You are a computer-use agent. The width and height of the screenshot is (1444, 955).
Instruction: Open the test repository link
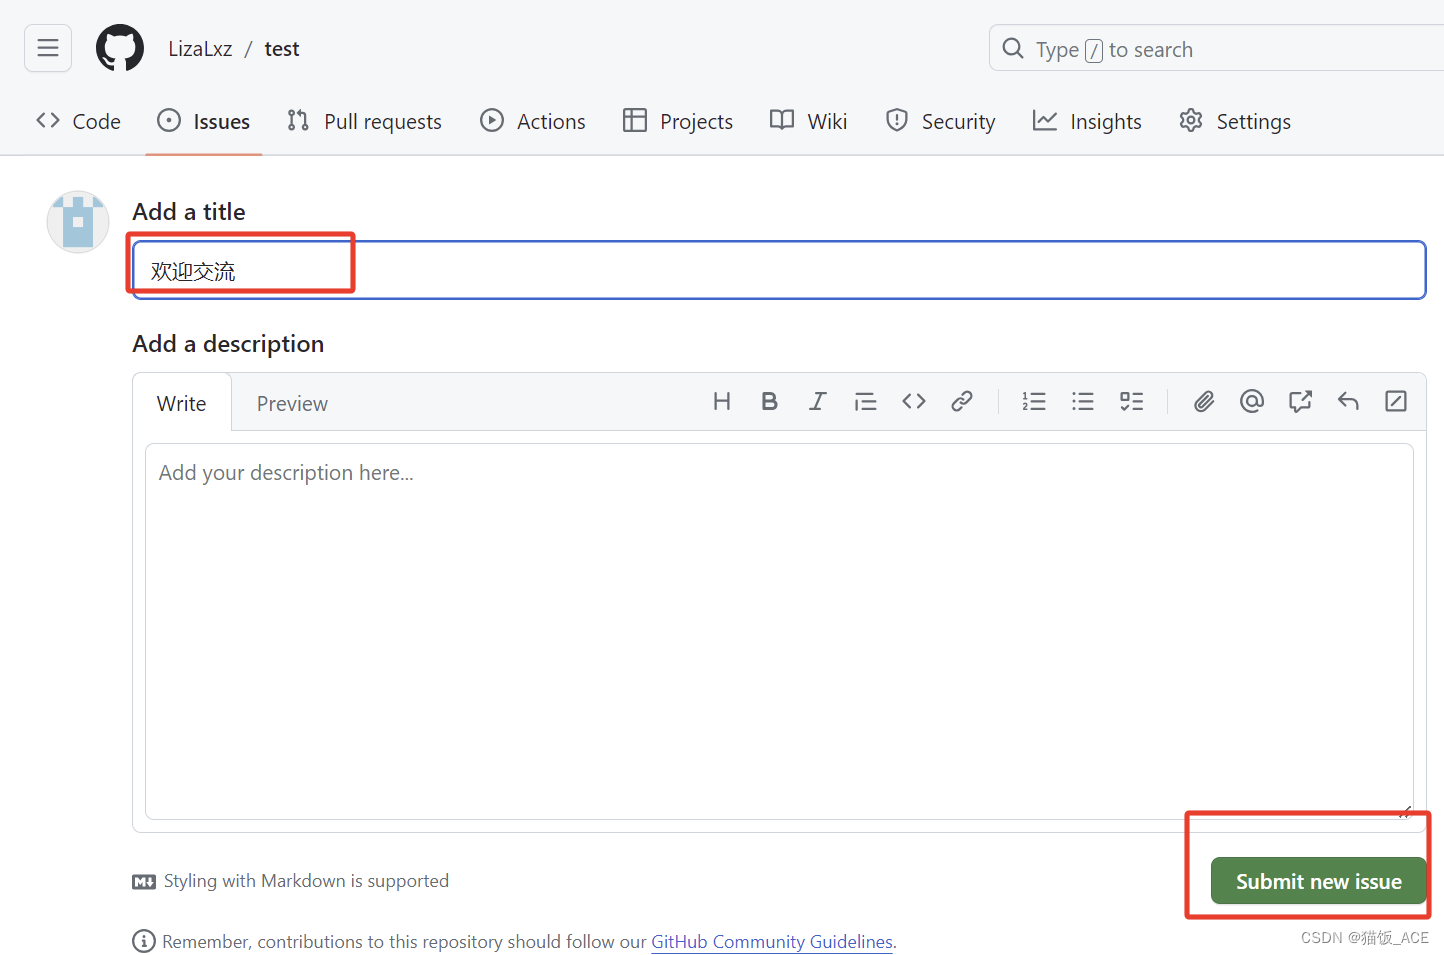click(x=282, y=49)
